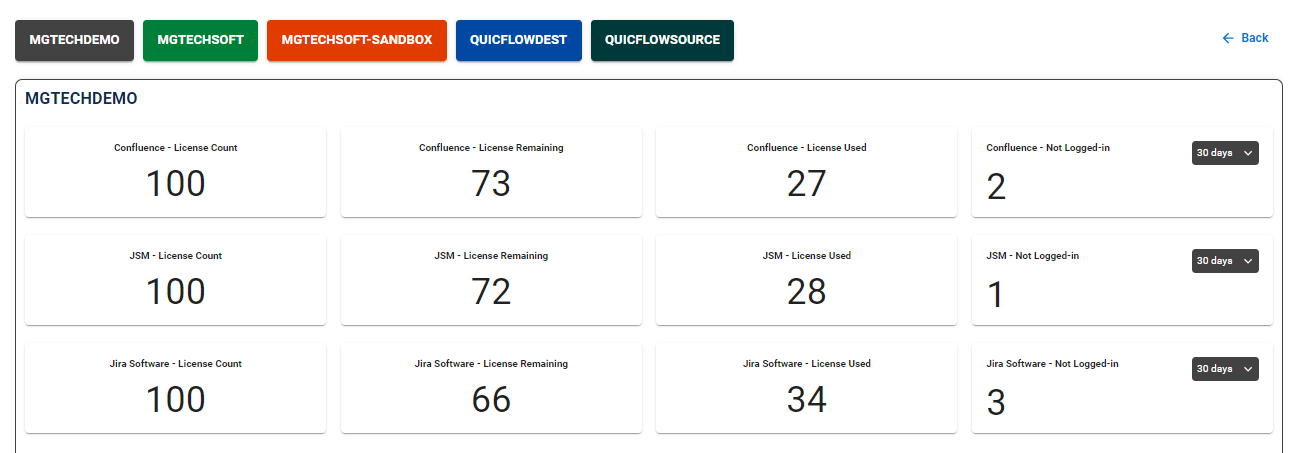Click the Jira Software remaining value 66
Viewport: 1298px width, 453px height.
pos(491,400)
